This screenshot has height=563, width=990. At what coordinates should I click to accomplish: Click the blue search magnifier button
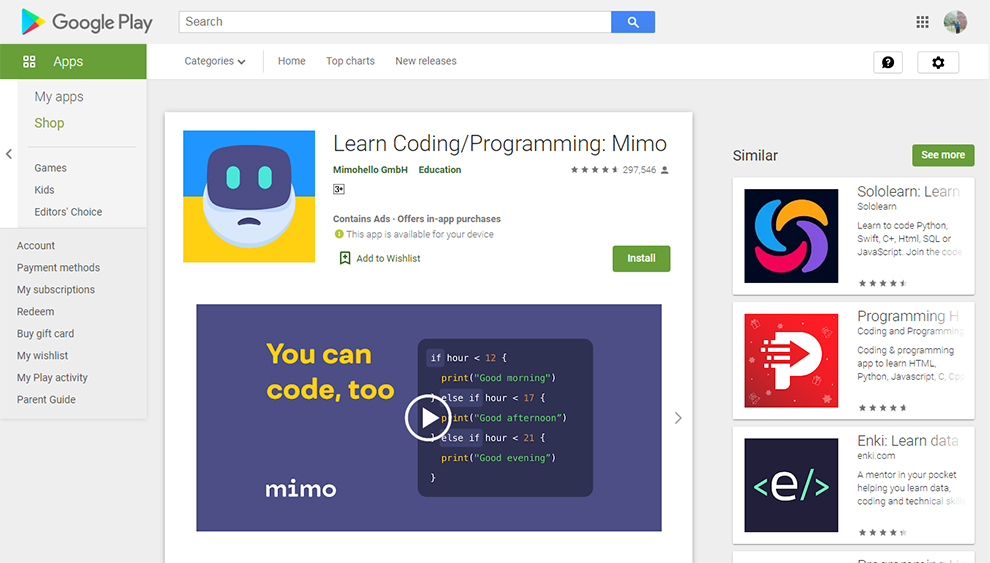coord(633,22)
